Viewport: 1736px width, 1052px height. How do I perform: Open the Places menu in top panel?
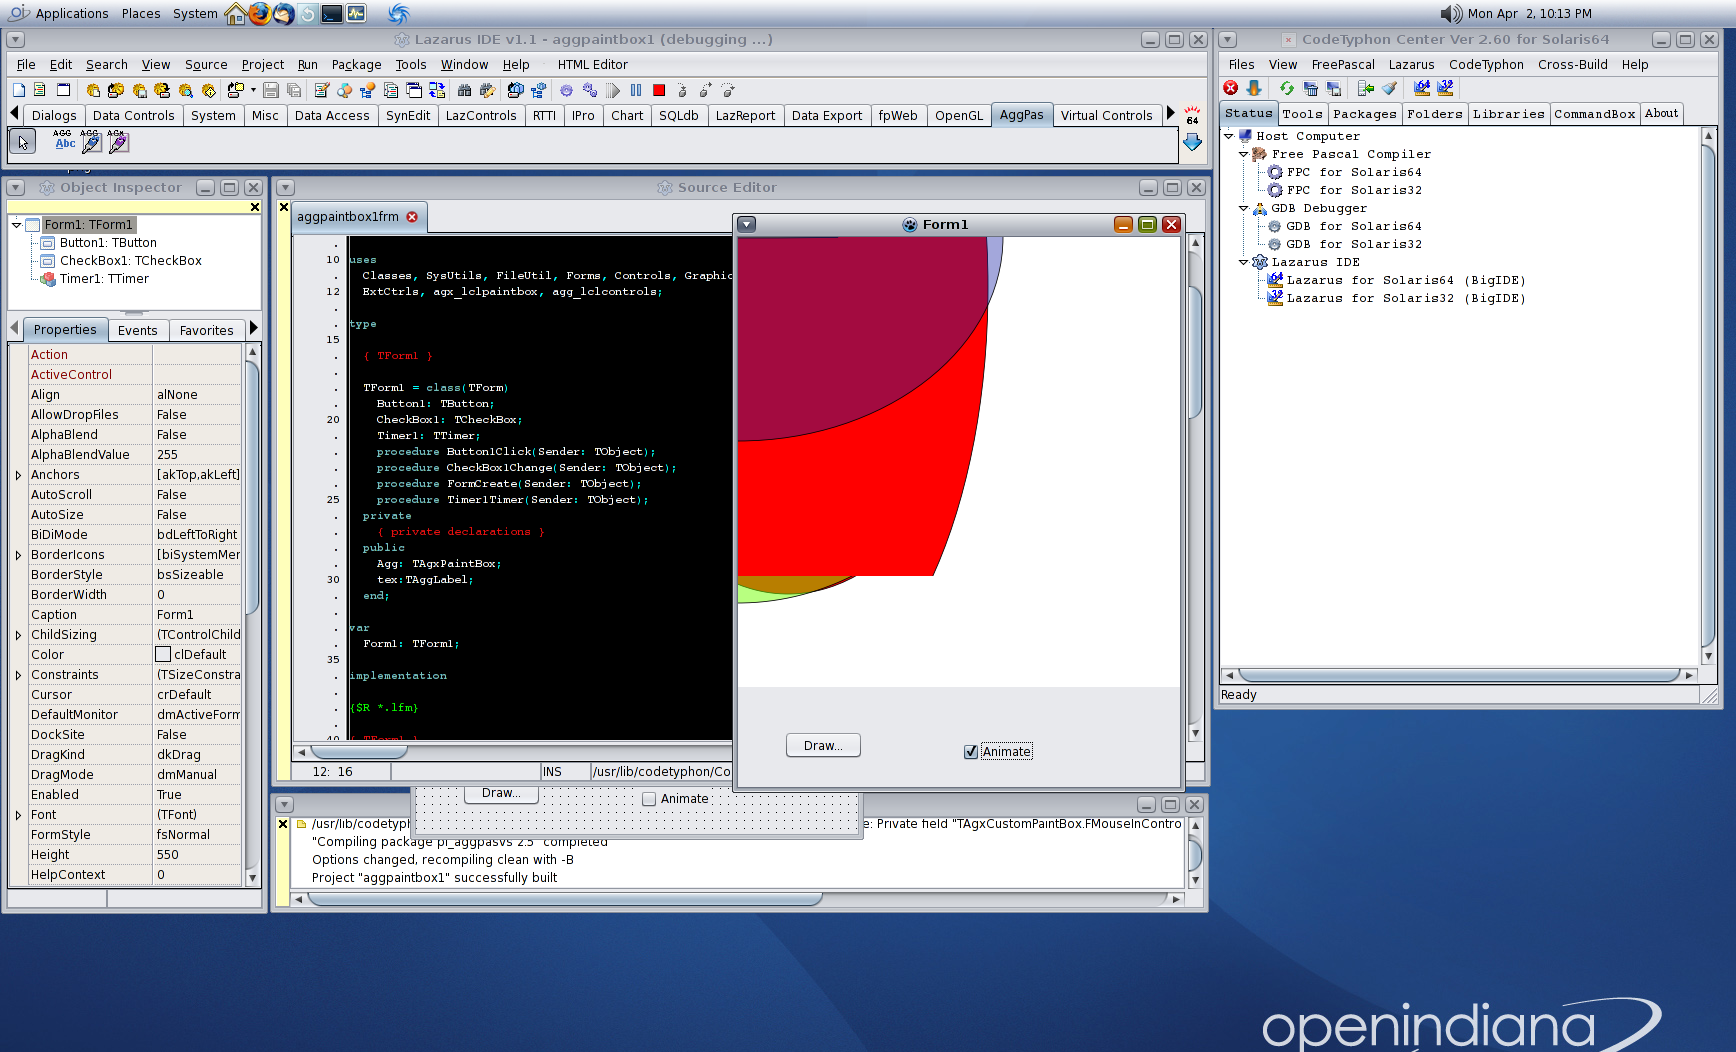[x=141, y=14]
